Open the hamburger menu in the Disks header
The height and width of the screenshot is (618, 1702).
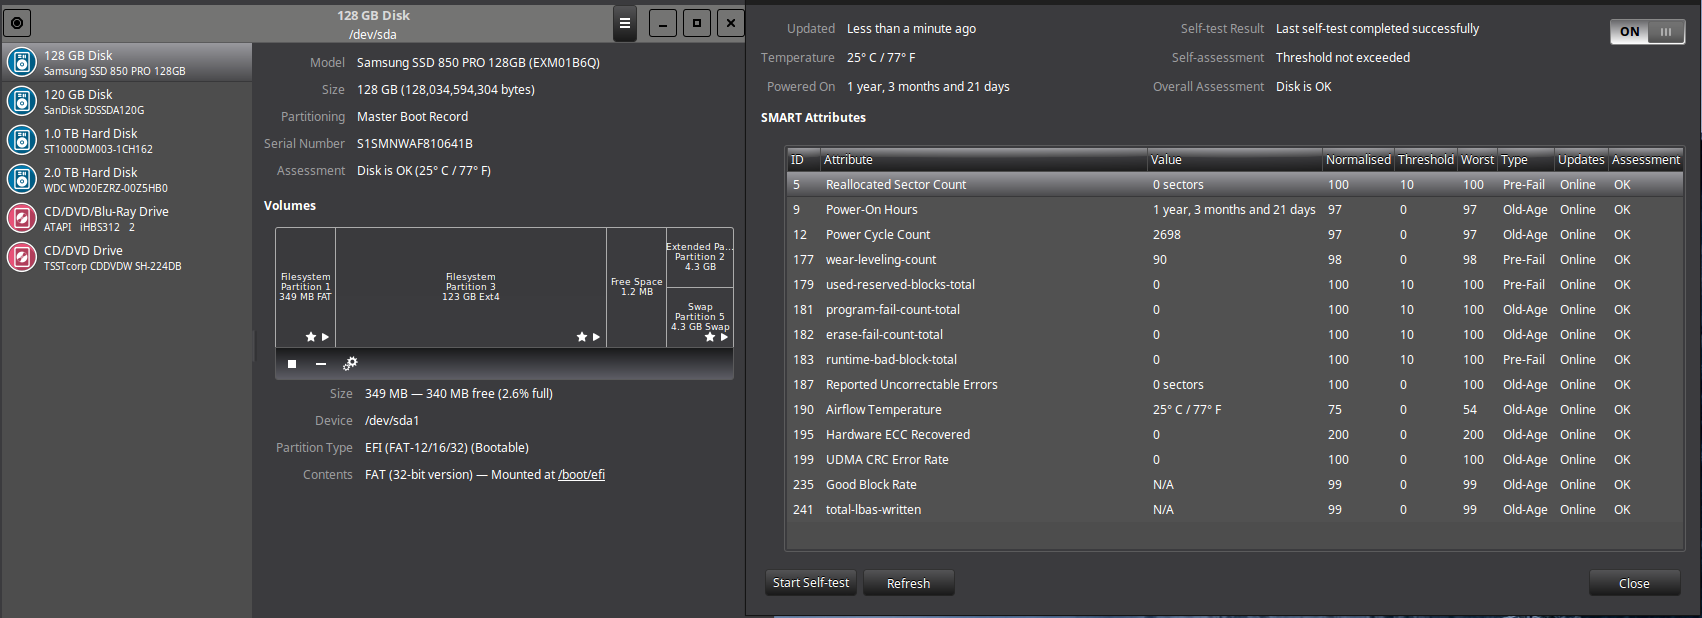[x=625, y=23]
